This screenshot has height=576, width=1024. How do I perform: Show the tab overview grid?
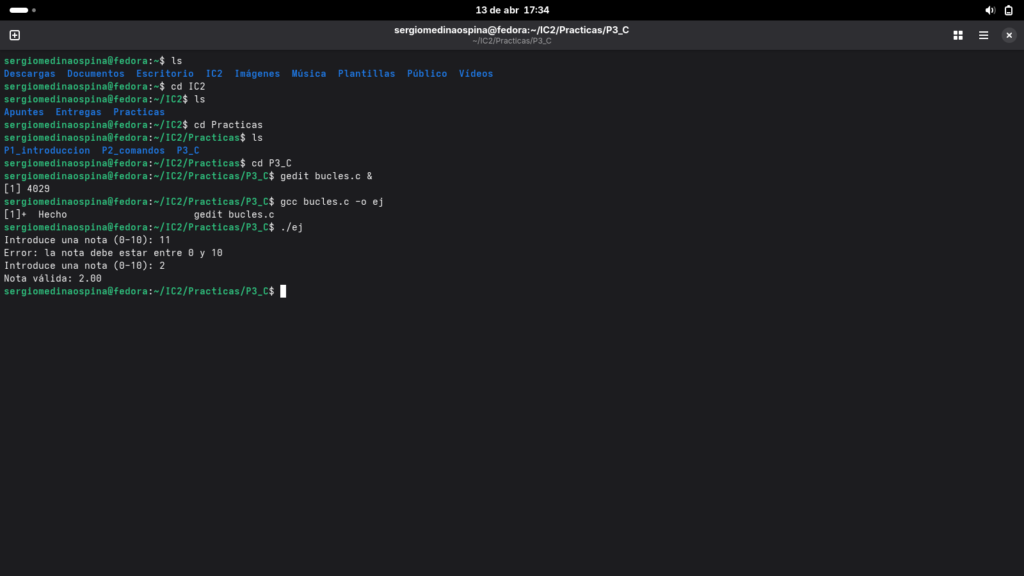pos(957,35)
